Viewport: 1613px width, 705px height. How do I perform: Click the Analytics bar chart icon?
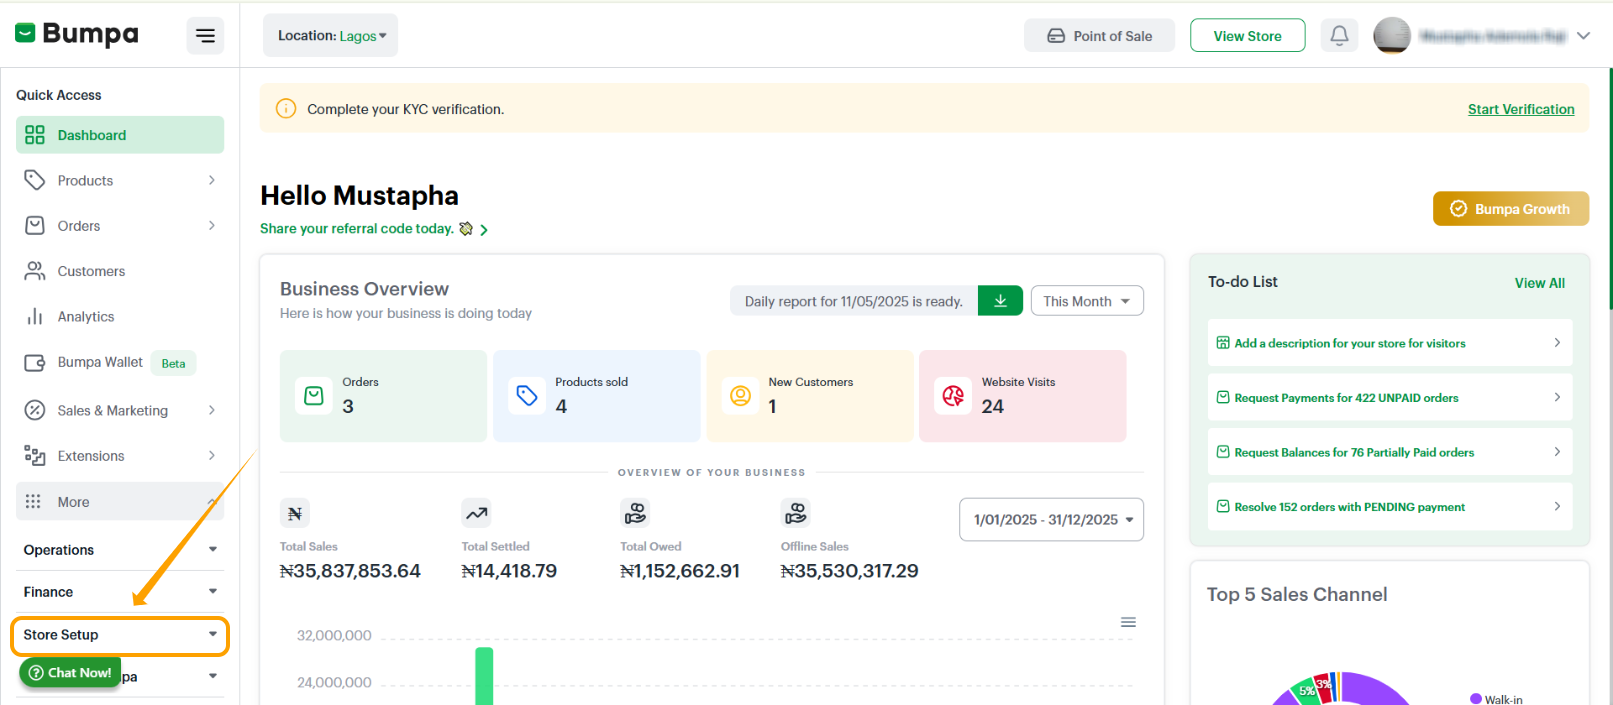tap(35, 316)
